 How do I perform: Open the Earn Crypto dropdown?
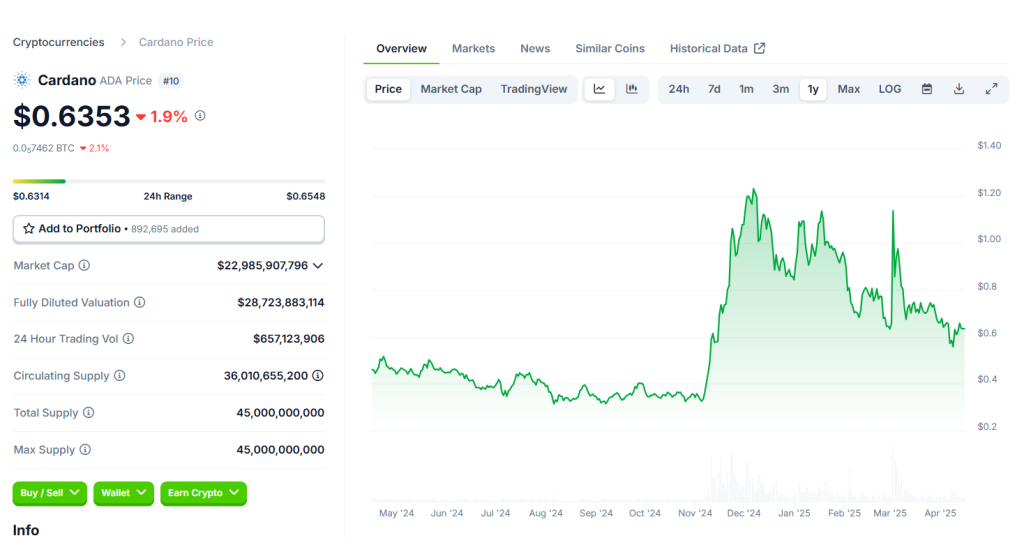203,493
